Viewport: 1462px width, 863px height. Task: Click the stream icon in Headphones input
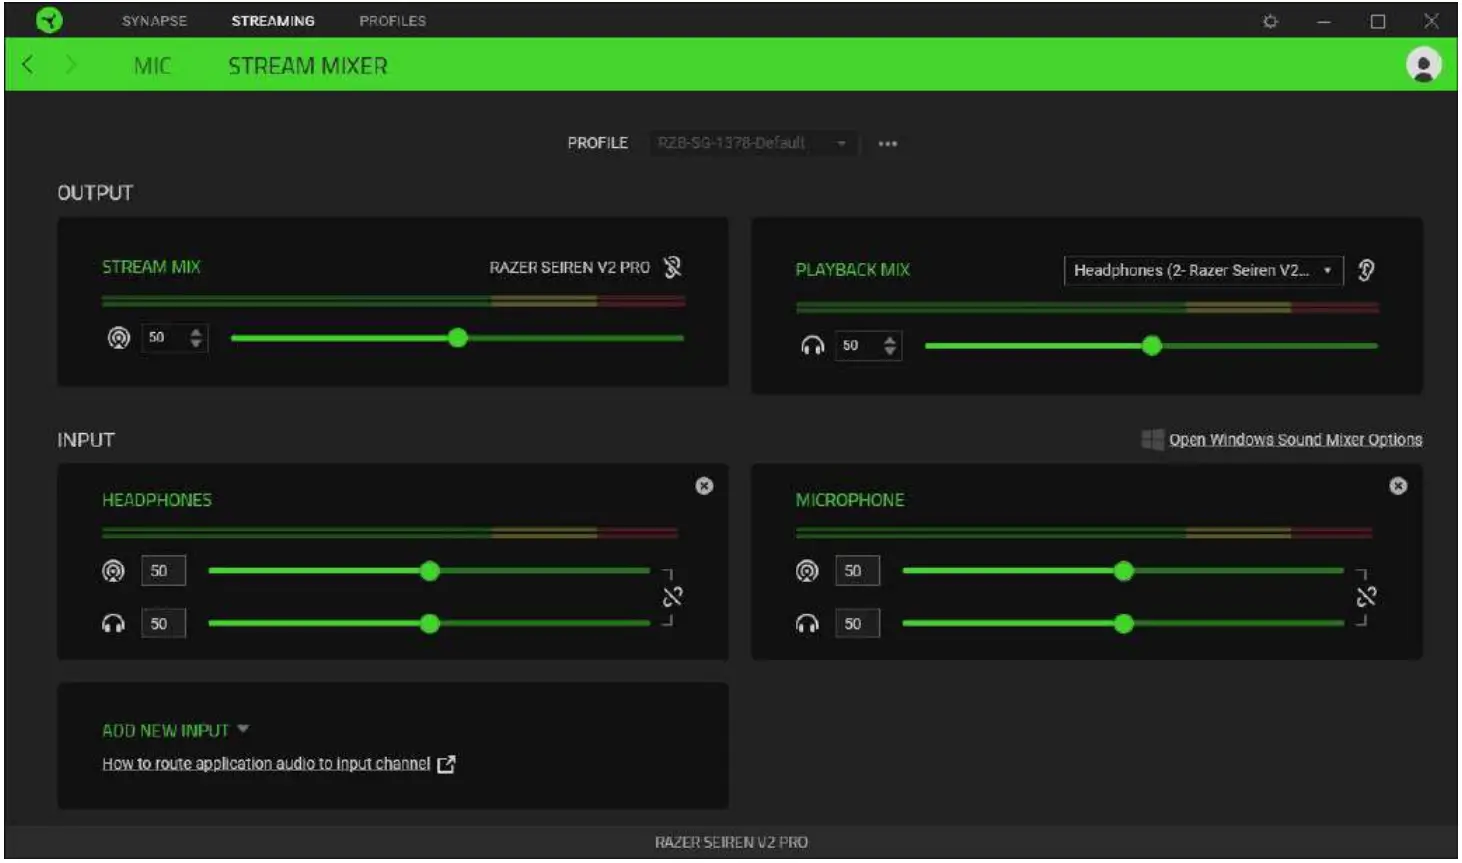point(114,571)
